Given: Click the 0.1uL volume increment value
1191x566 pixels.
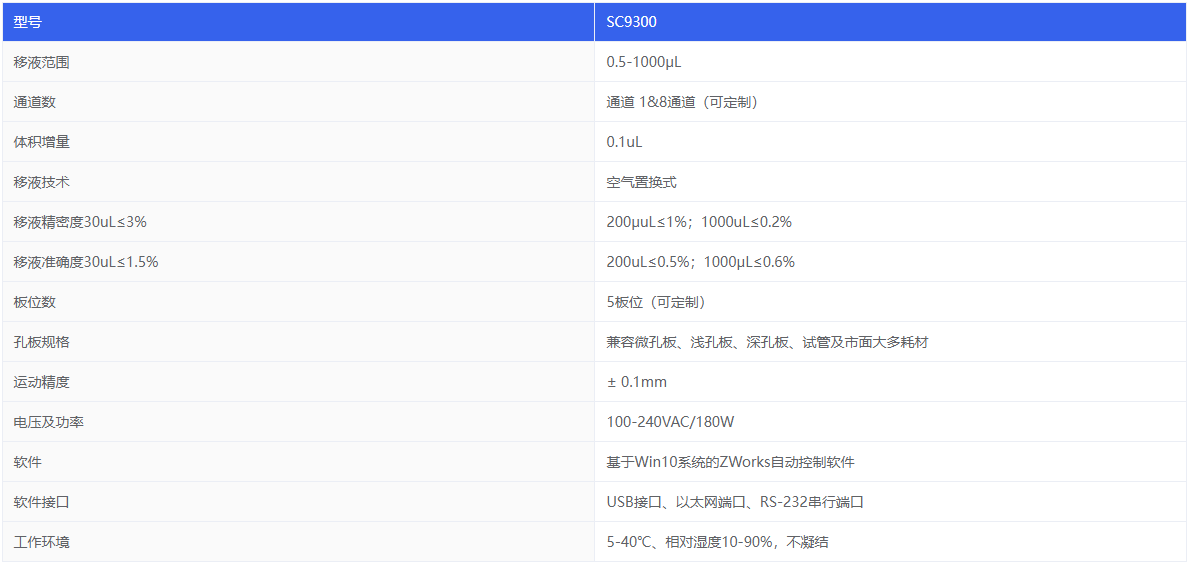Looking at the screenshot, I should tap(624, 142).
